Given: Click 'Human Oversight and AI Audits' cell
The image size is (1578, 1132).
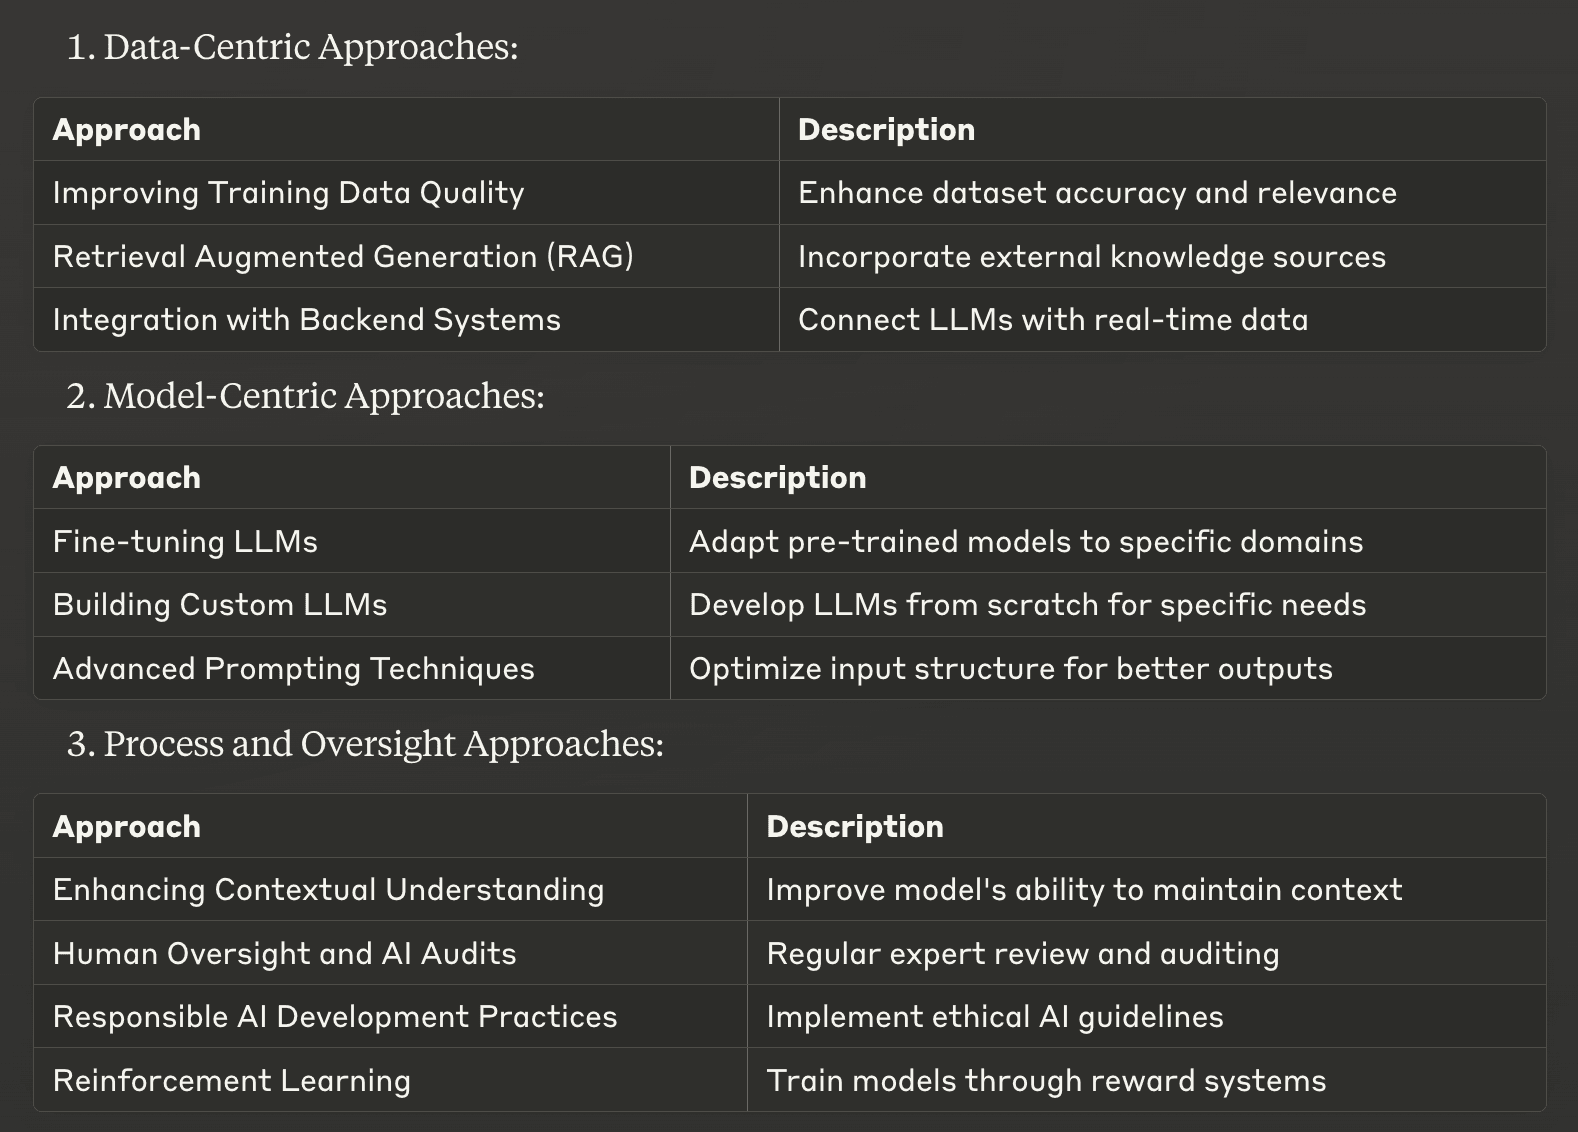Looking at the screenshot, I should [x=390, y=953].
